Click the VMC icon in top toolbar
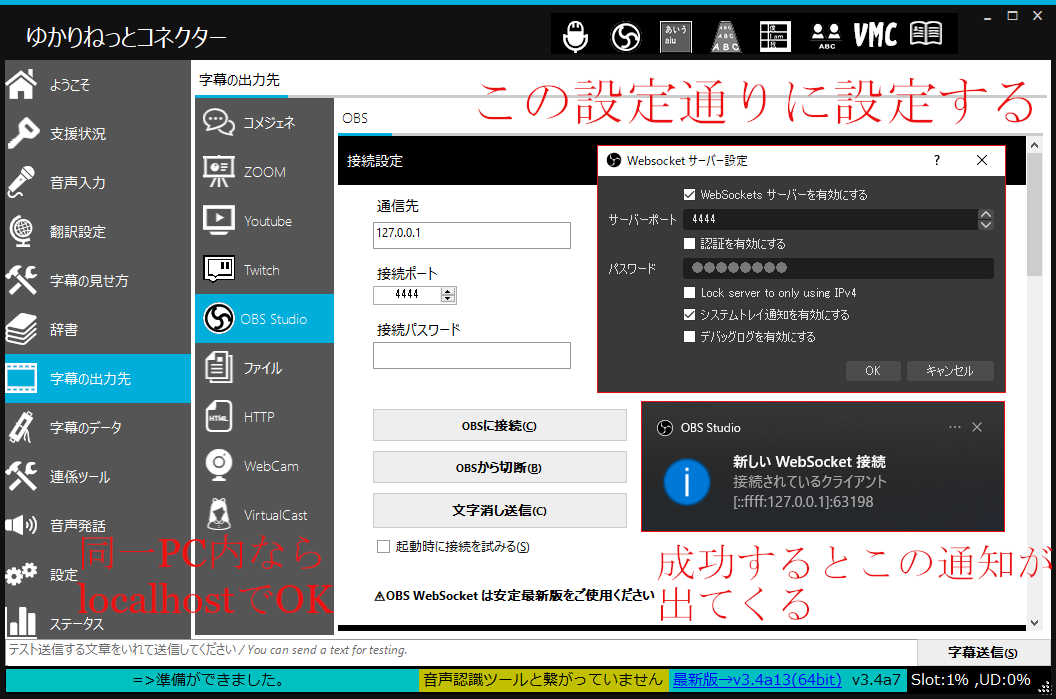 (875, 35)
